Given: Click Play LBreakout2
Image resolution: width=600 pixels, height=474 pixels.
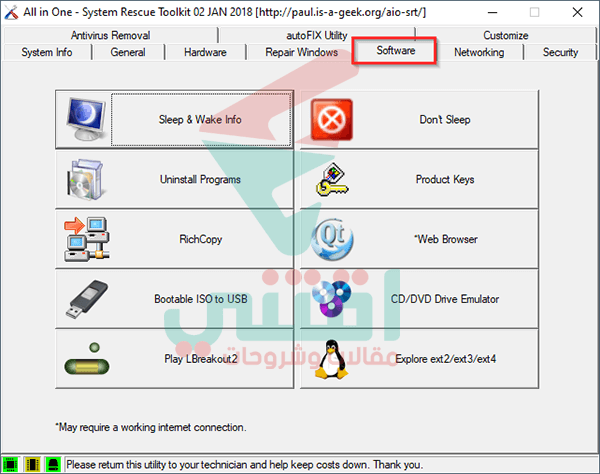Looking at the screenshot, I should (174, 359).
